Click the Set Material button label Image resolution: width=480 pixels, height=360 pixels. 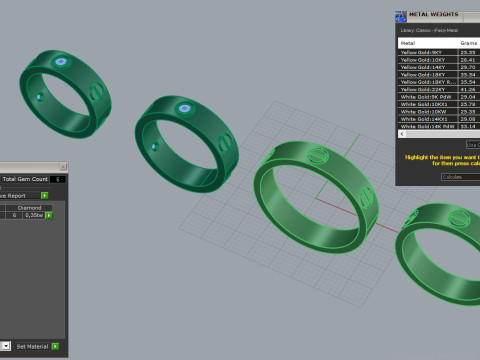[32, 347]
